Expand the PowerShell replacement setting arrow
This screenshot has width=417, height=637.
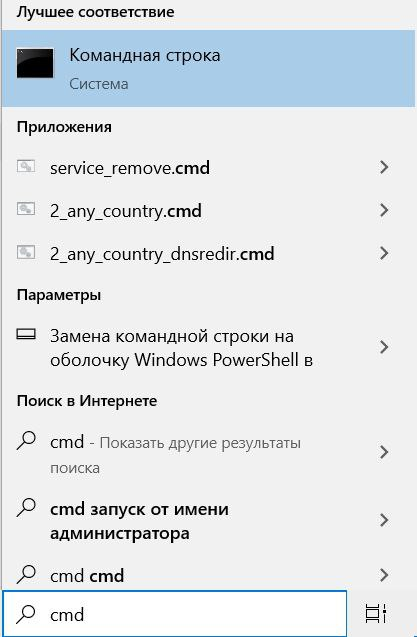(384, 347)
